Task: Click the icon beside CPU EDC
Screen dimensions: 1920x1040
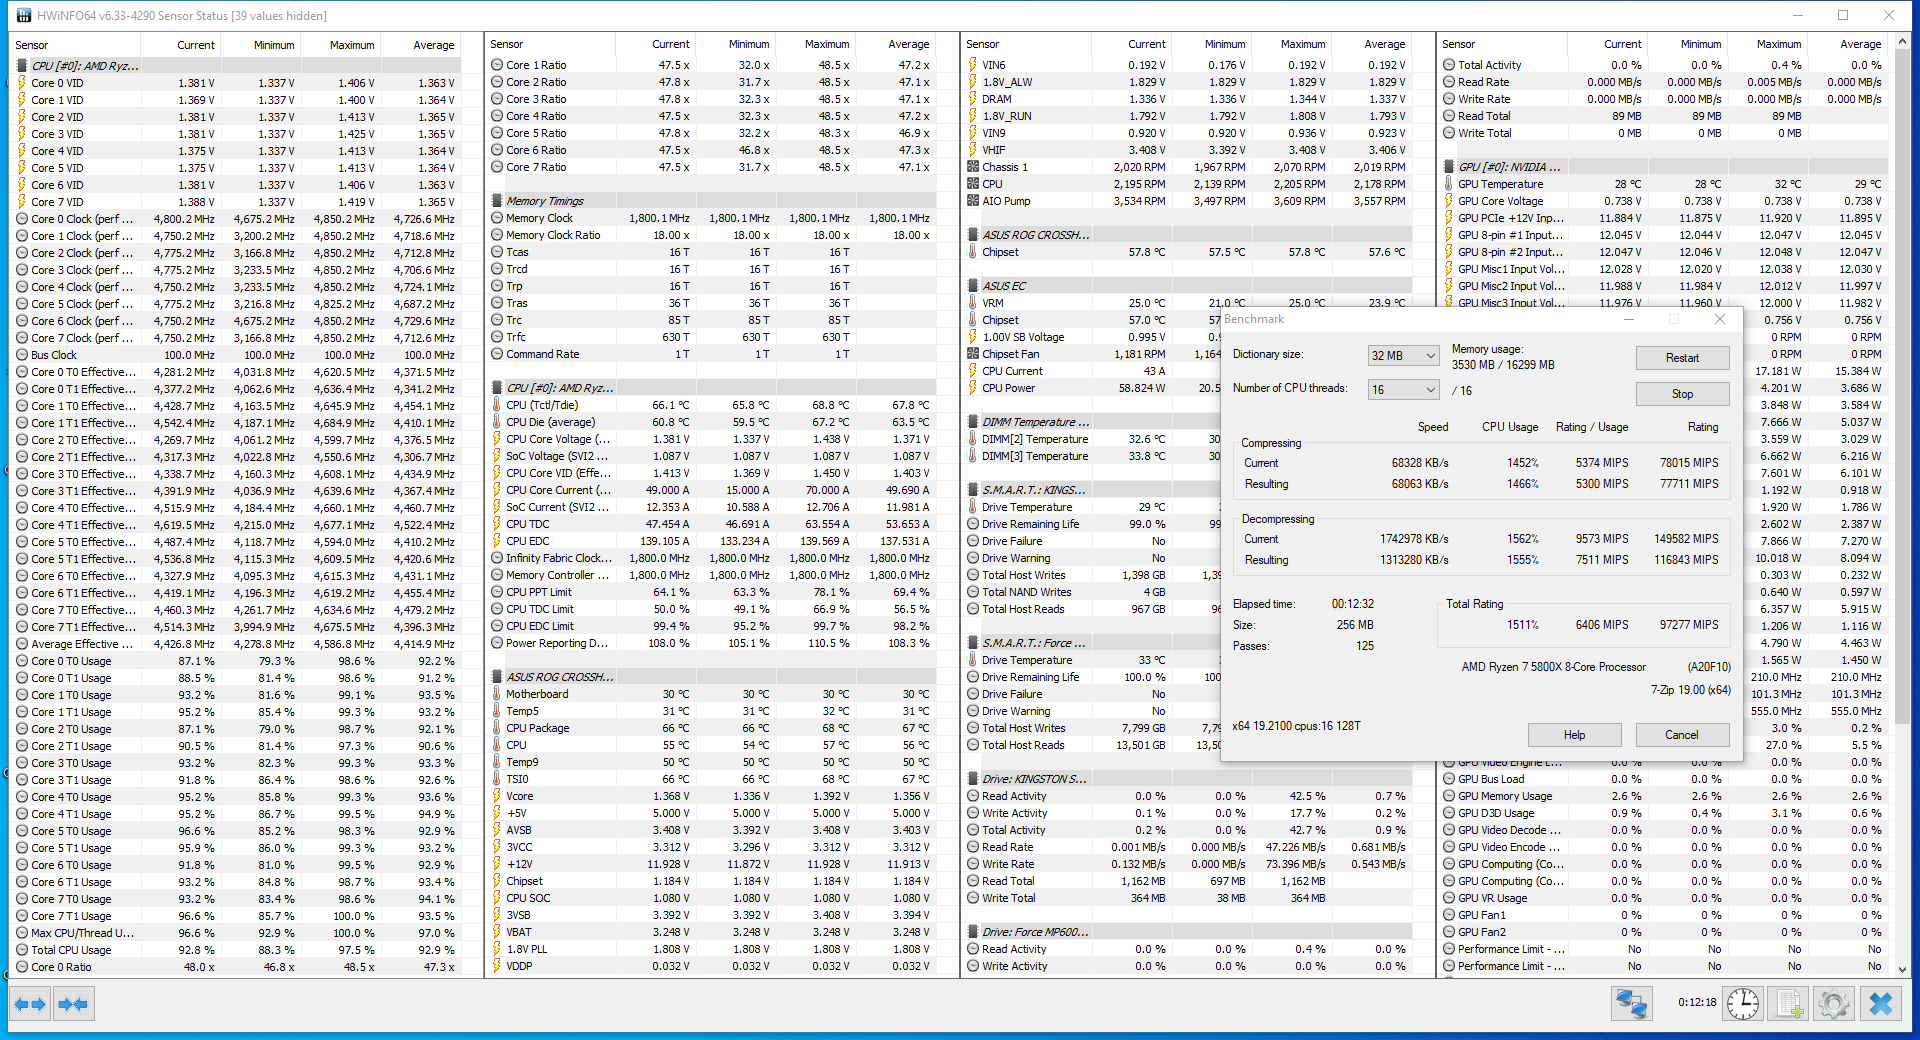Action: 497,541
